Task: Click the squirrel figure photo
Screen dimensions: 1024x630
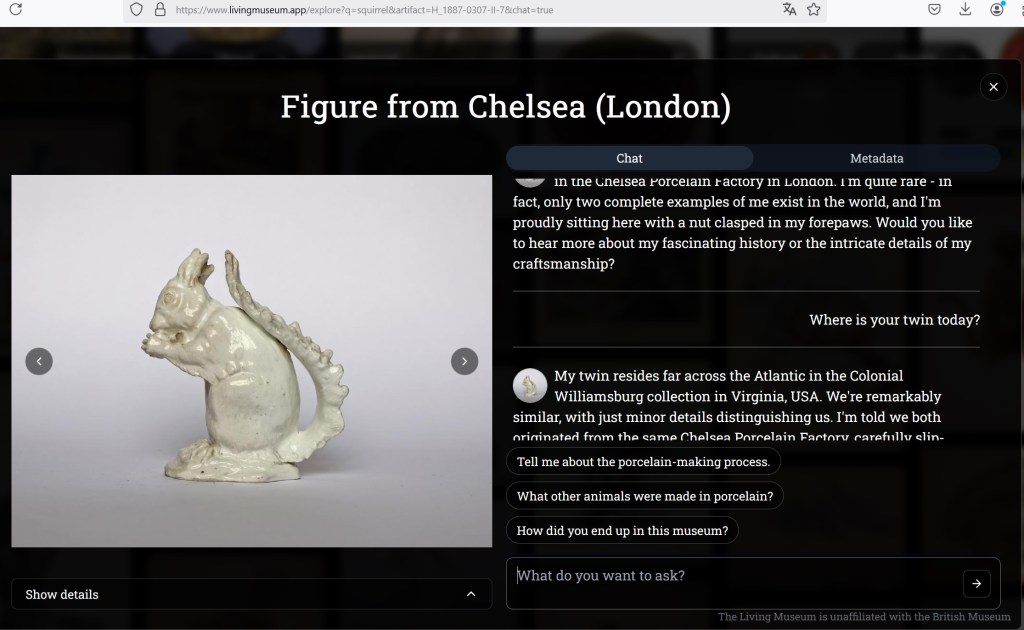Action: pyautogui.click(x=251, y=361)
